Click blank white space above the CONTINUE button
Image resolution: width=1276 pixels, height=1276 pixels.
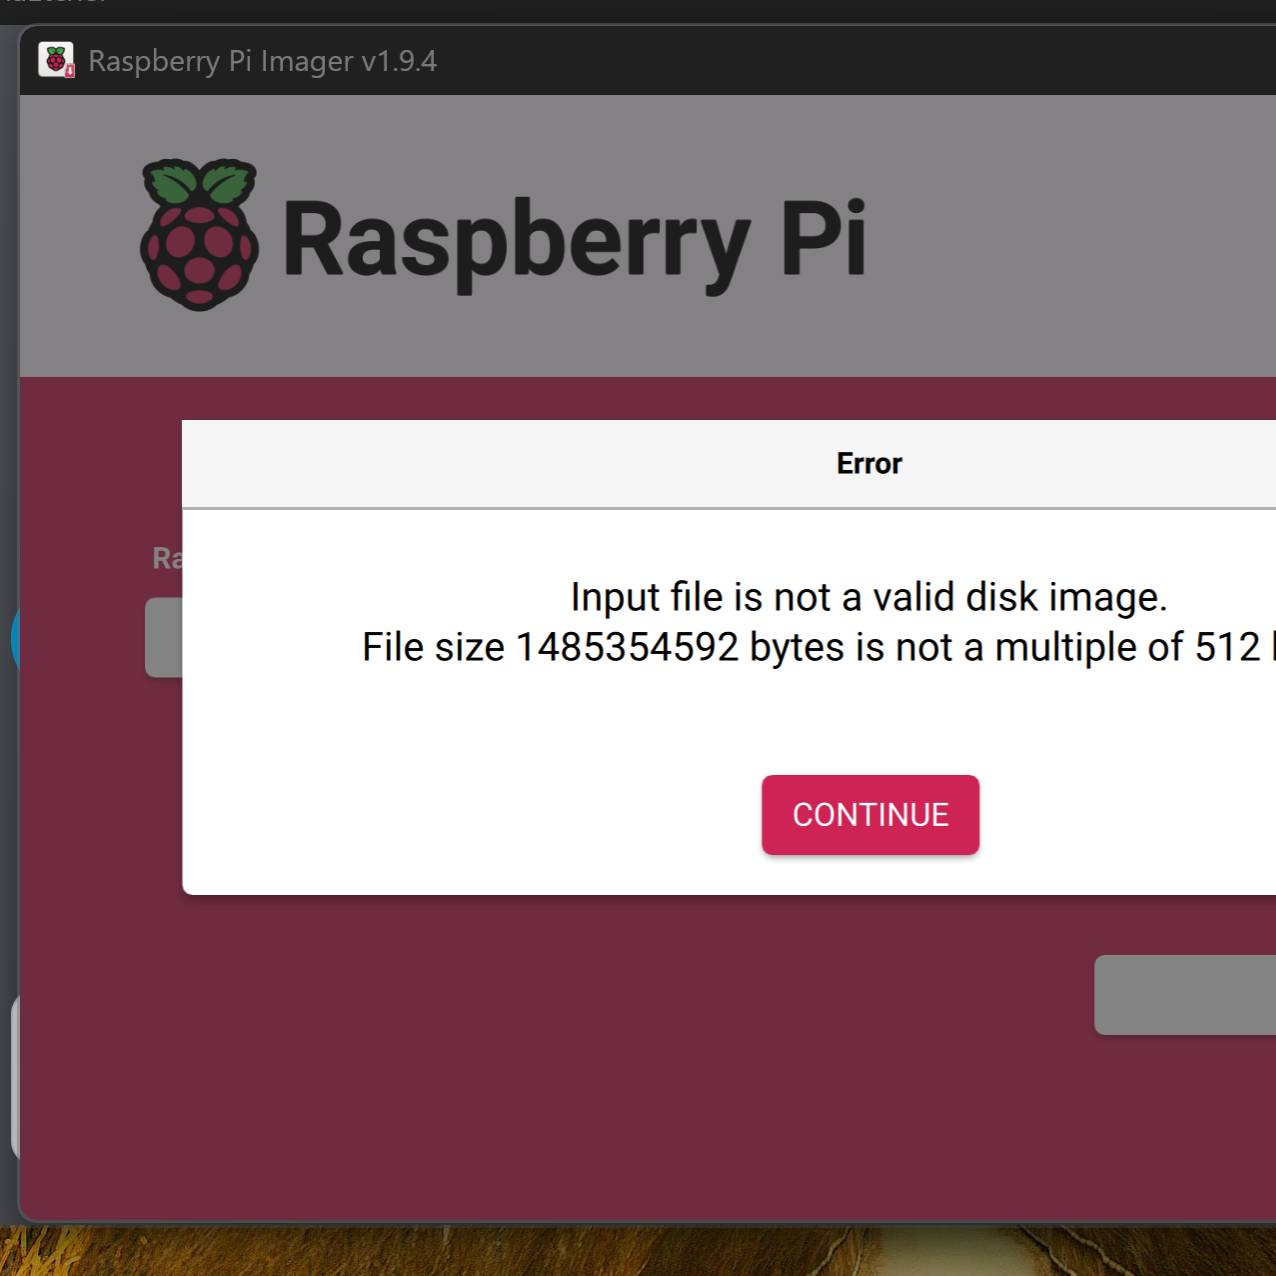pyautogui.click(x=868, y=720)
